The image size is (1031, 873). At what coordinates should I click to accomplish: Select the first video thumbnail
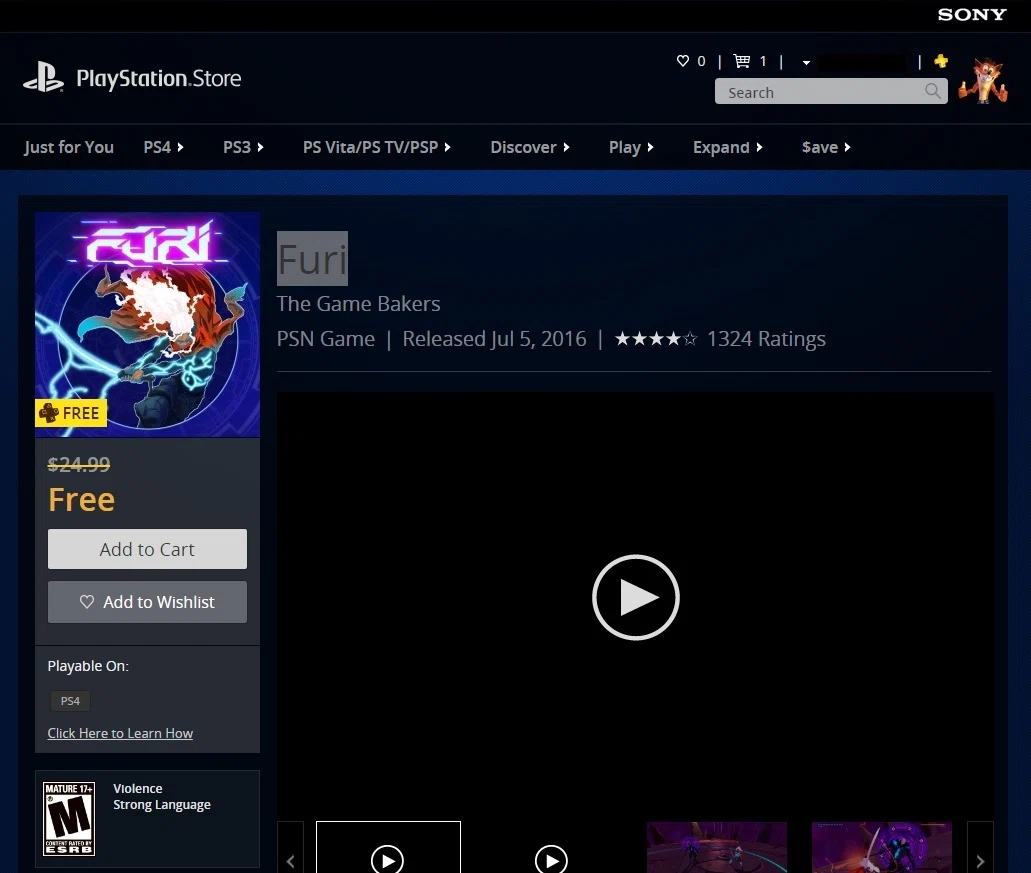click(388, 848)
